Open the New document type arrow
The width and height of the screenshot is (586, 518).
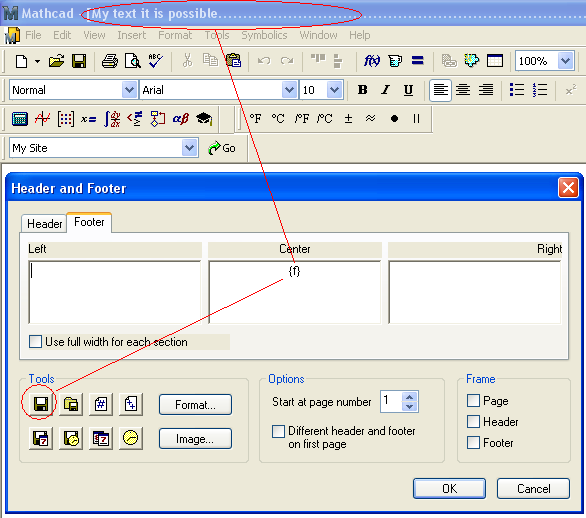[37, 61]
